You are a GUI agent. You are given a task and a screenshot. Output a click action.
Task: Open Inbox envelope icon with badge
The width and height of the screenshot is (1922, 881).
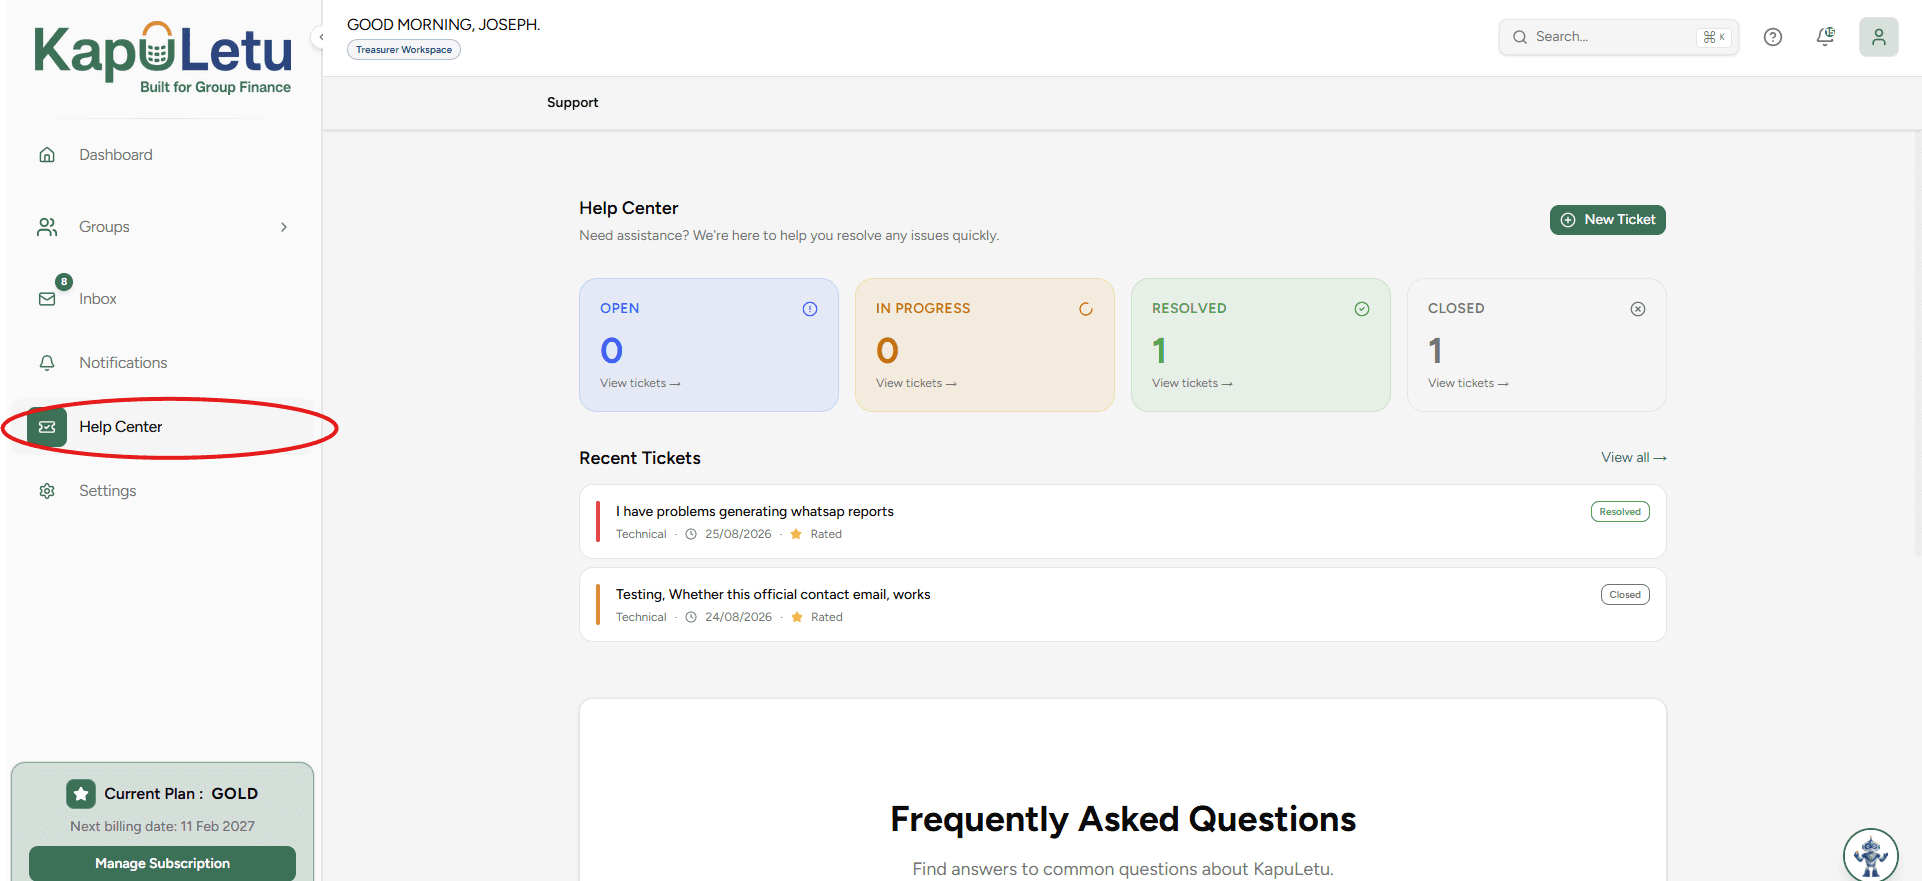click(47, 299)
